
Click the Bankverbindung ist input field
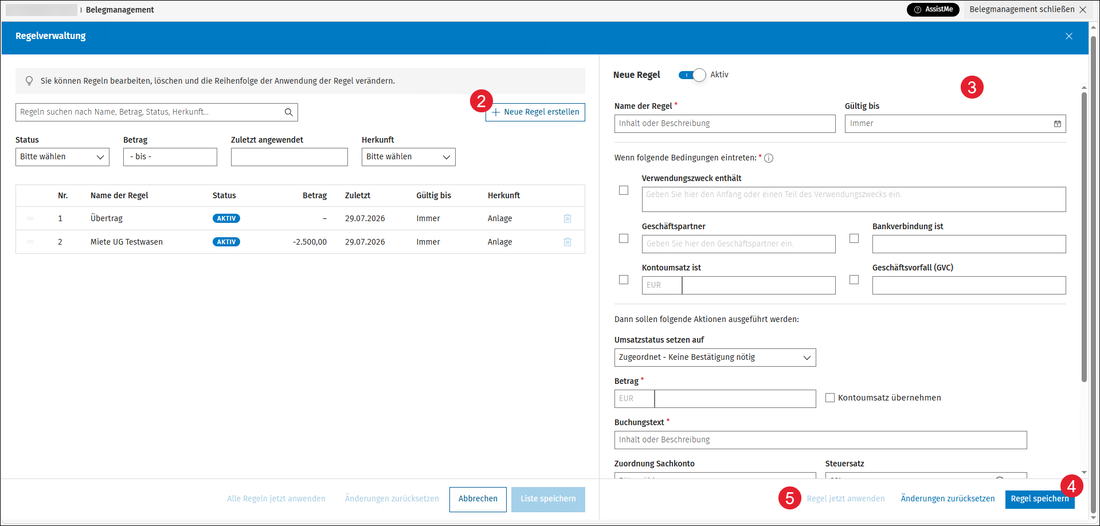pos(969,244)
